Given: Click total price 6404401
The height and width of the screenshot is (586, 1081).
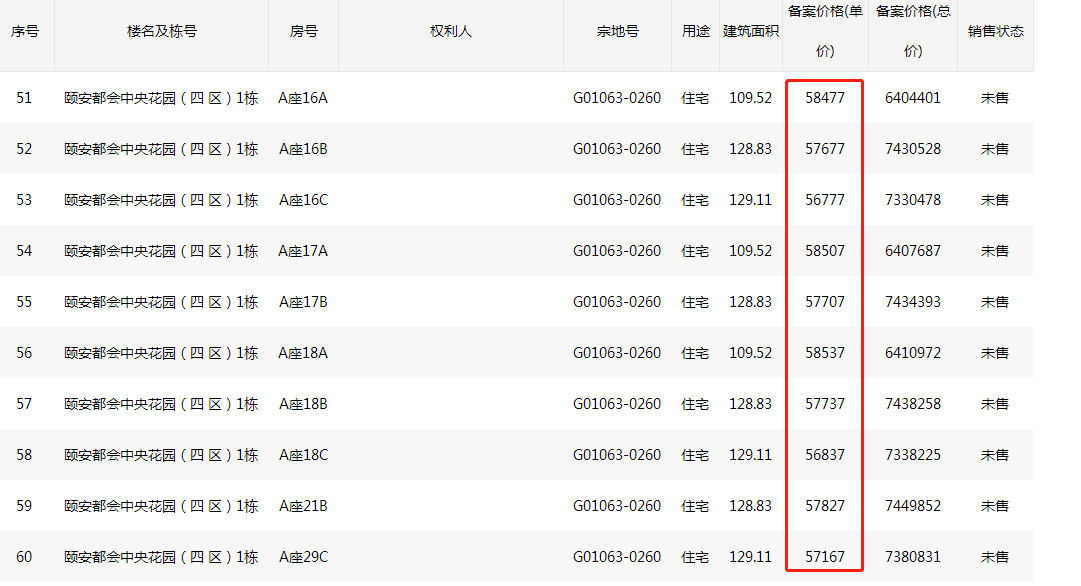Looking at the screenshot, I should (913, 98).
